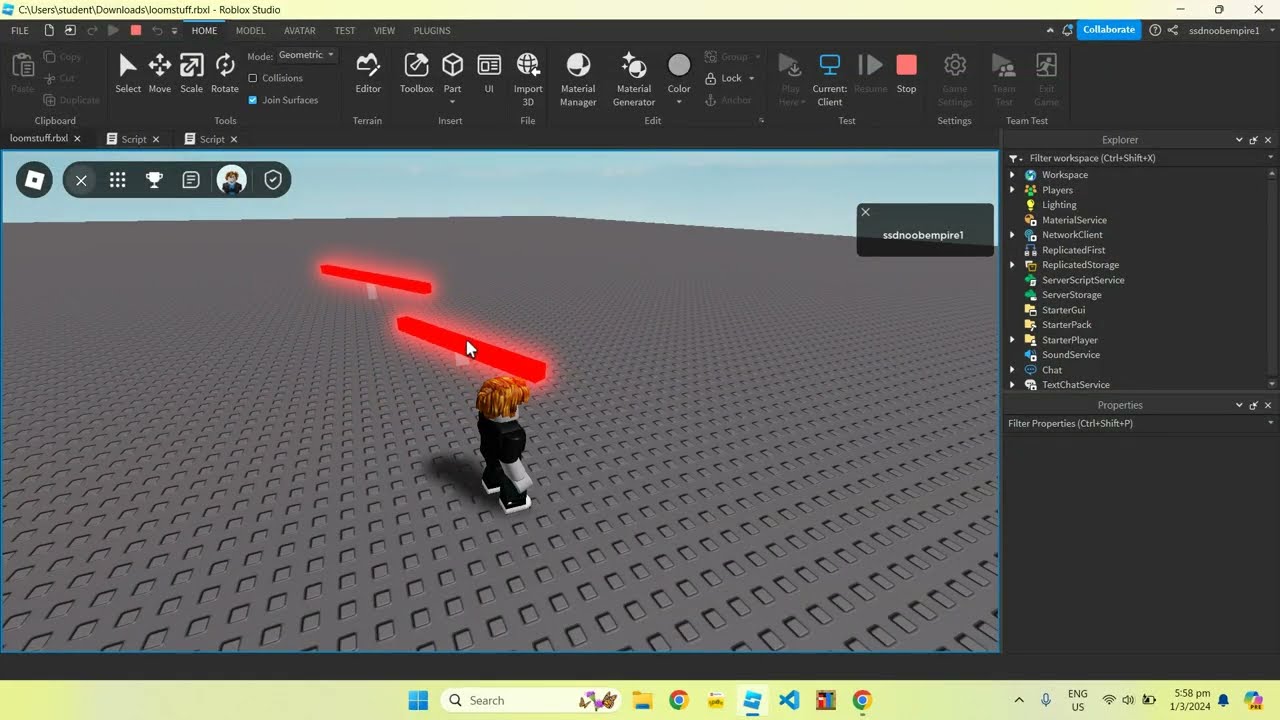
Task: Choose the Scale tool
Action: (191, 74)
